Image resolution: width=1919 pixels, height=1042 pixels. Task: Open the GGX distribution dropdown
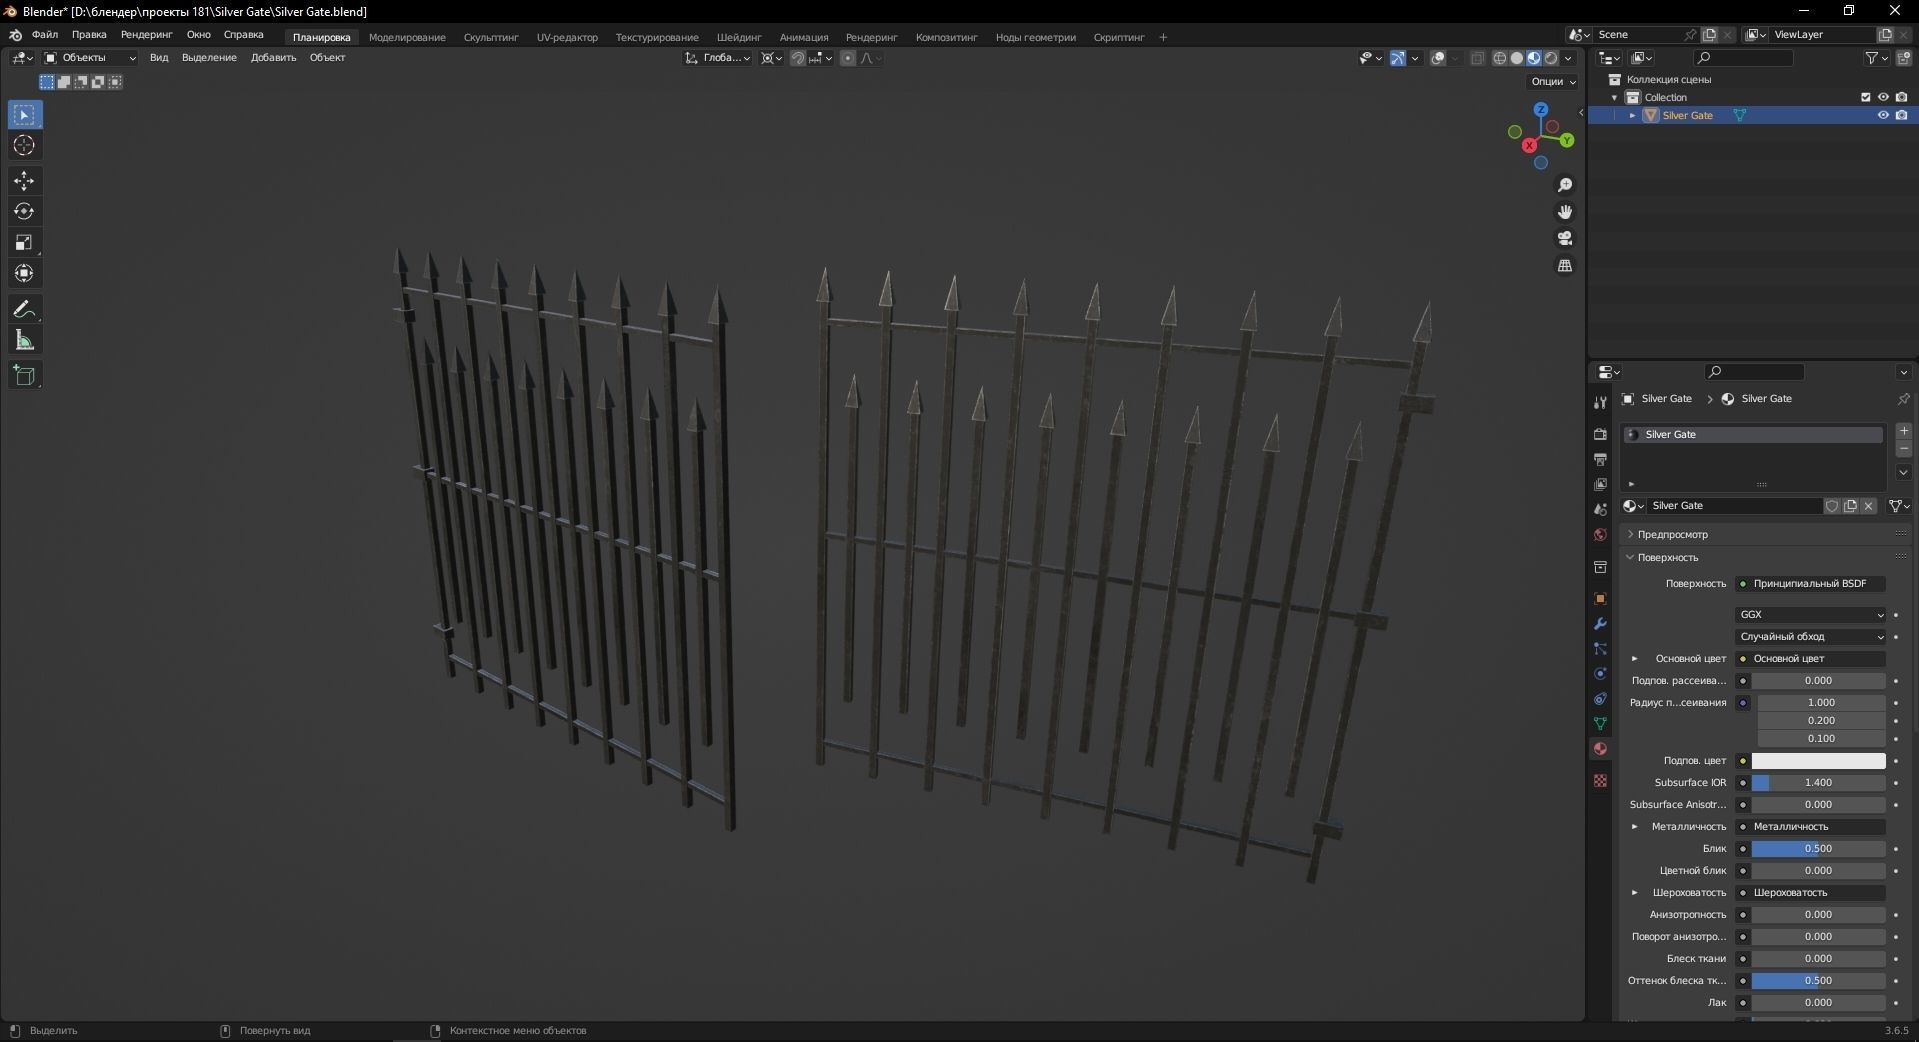[x=1811, y=615]
